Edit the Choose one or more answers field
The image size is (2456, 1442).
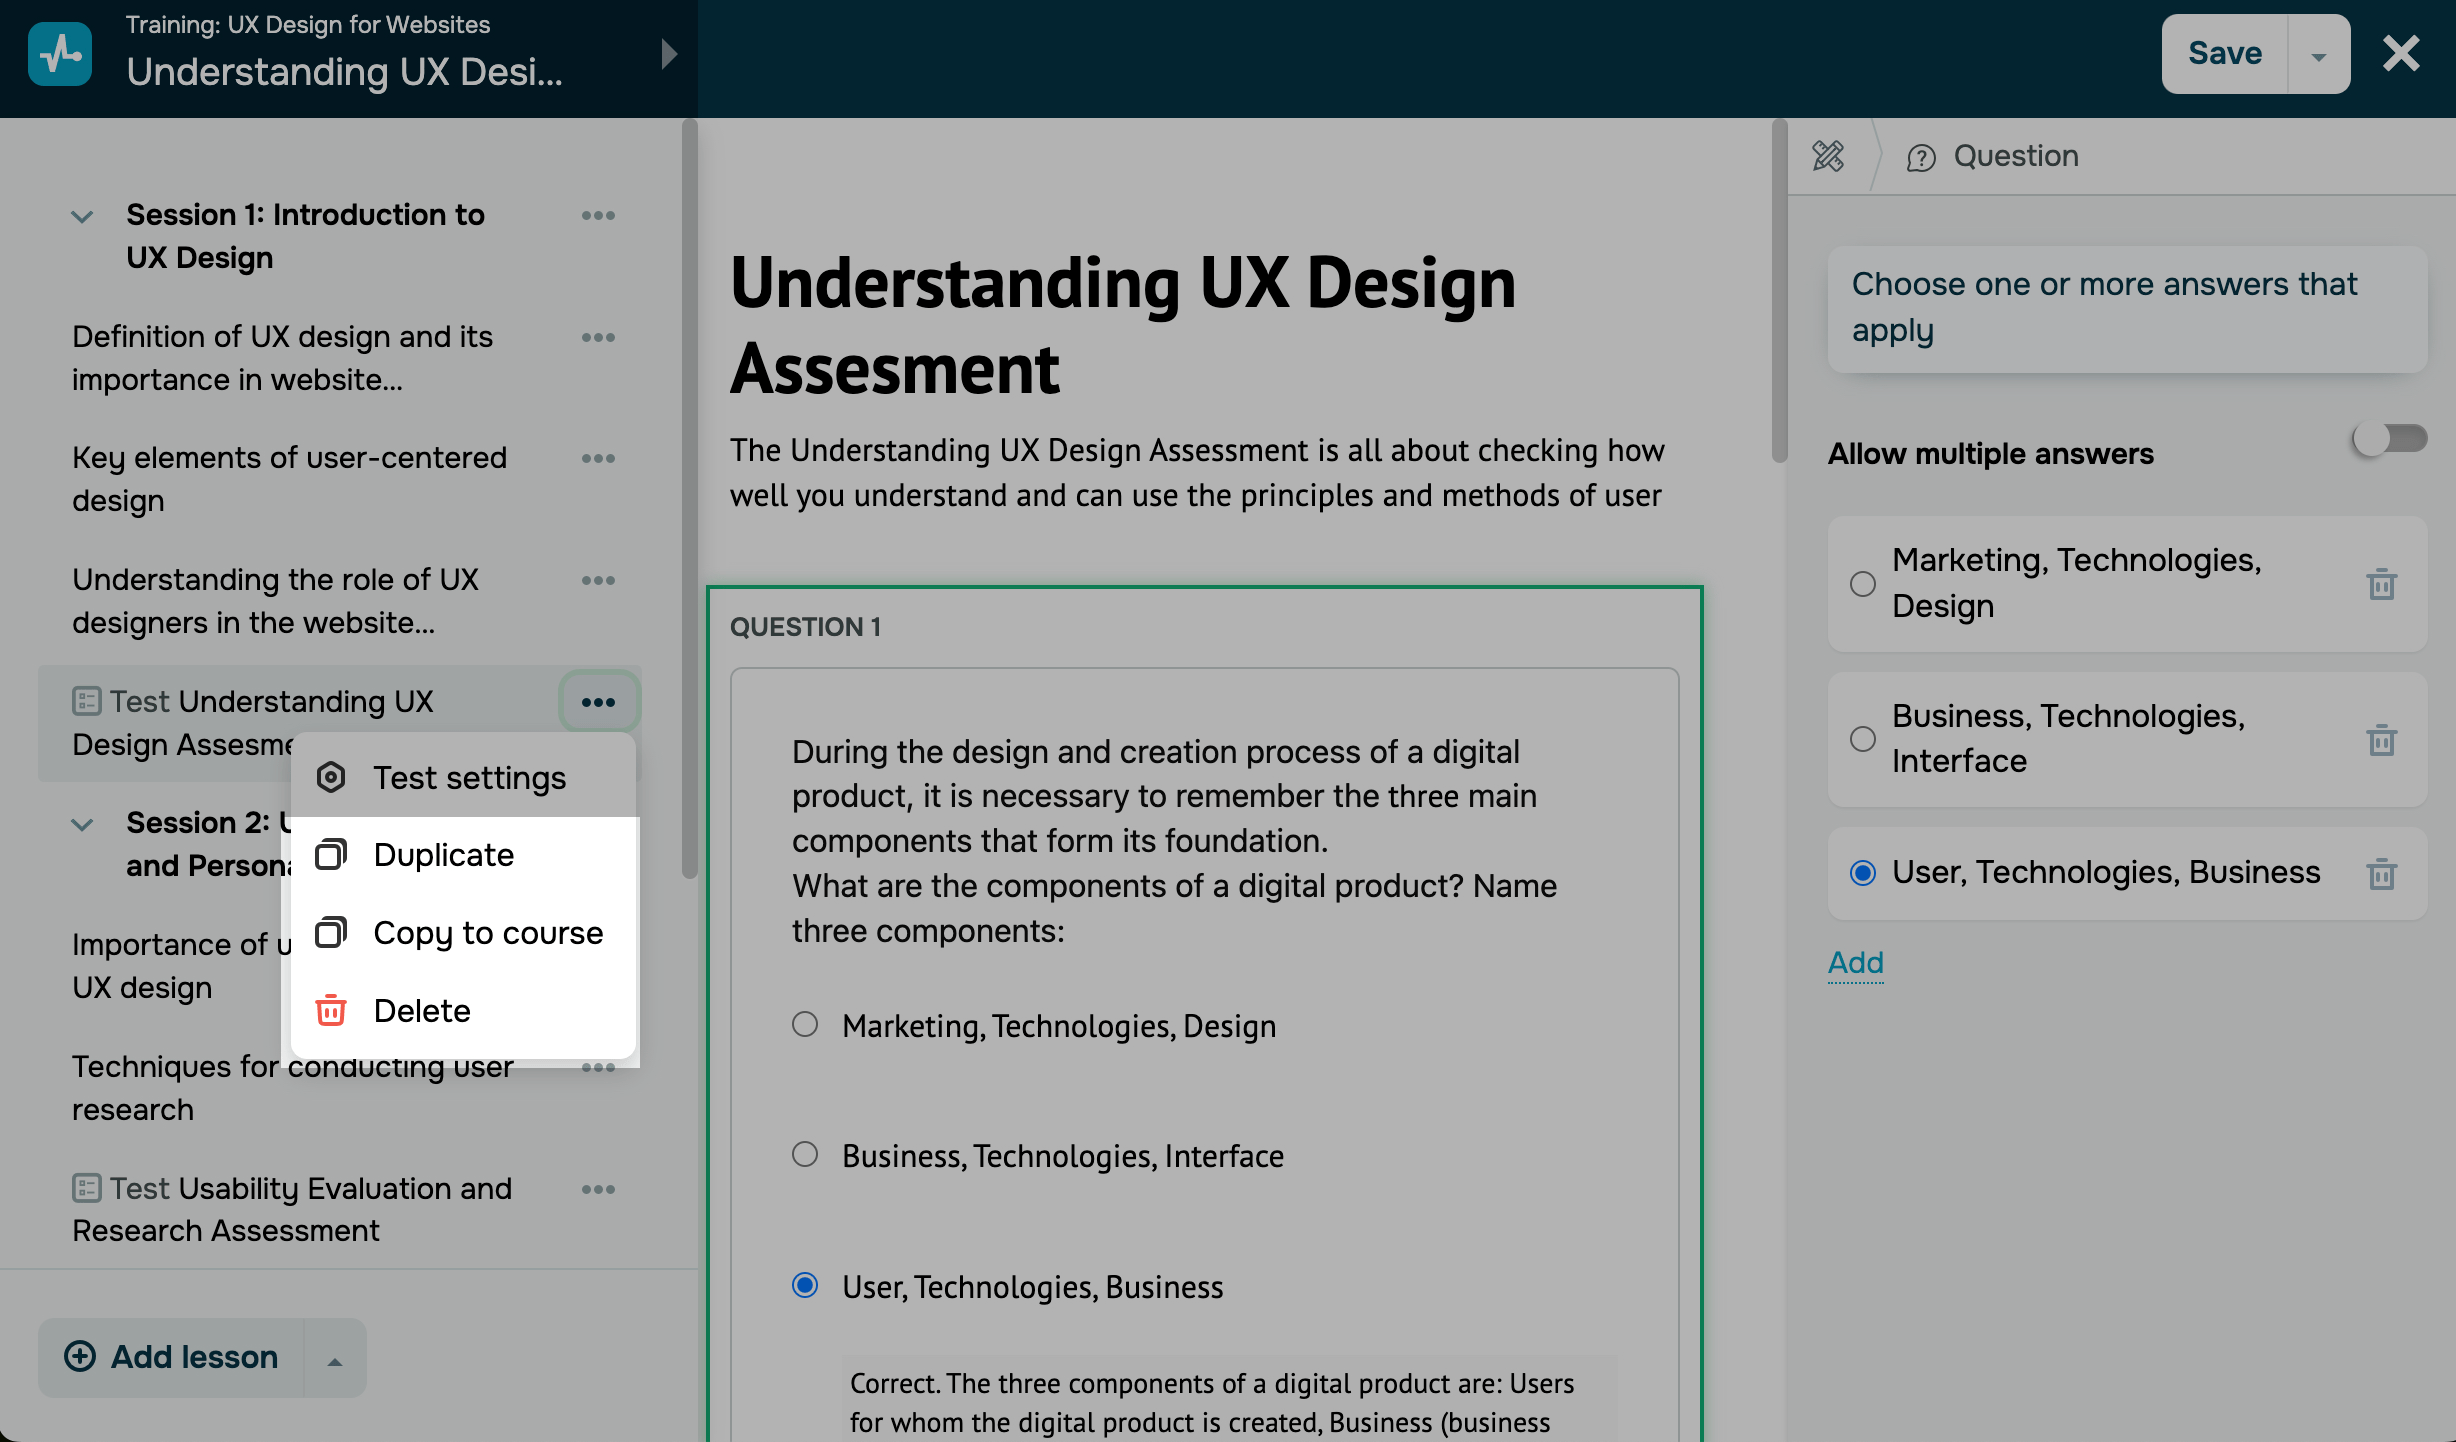pos(2127,309)
